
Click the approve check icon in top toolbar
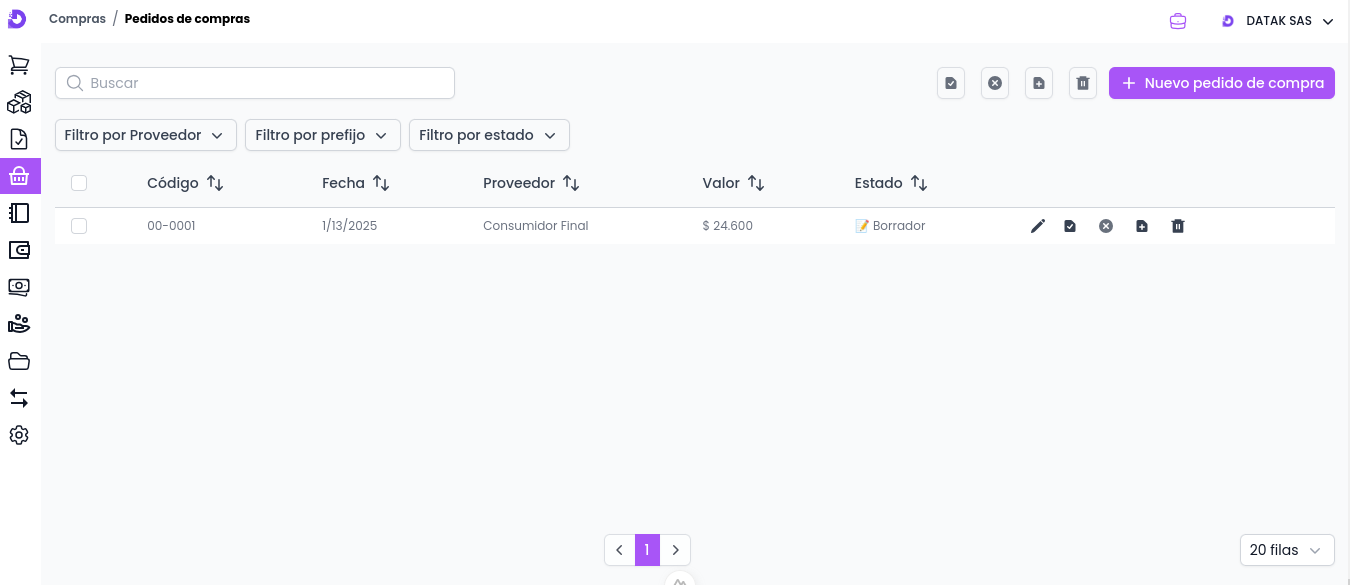[x=951, y=83]
